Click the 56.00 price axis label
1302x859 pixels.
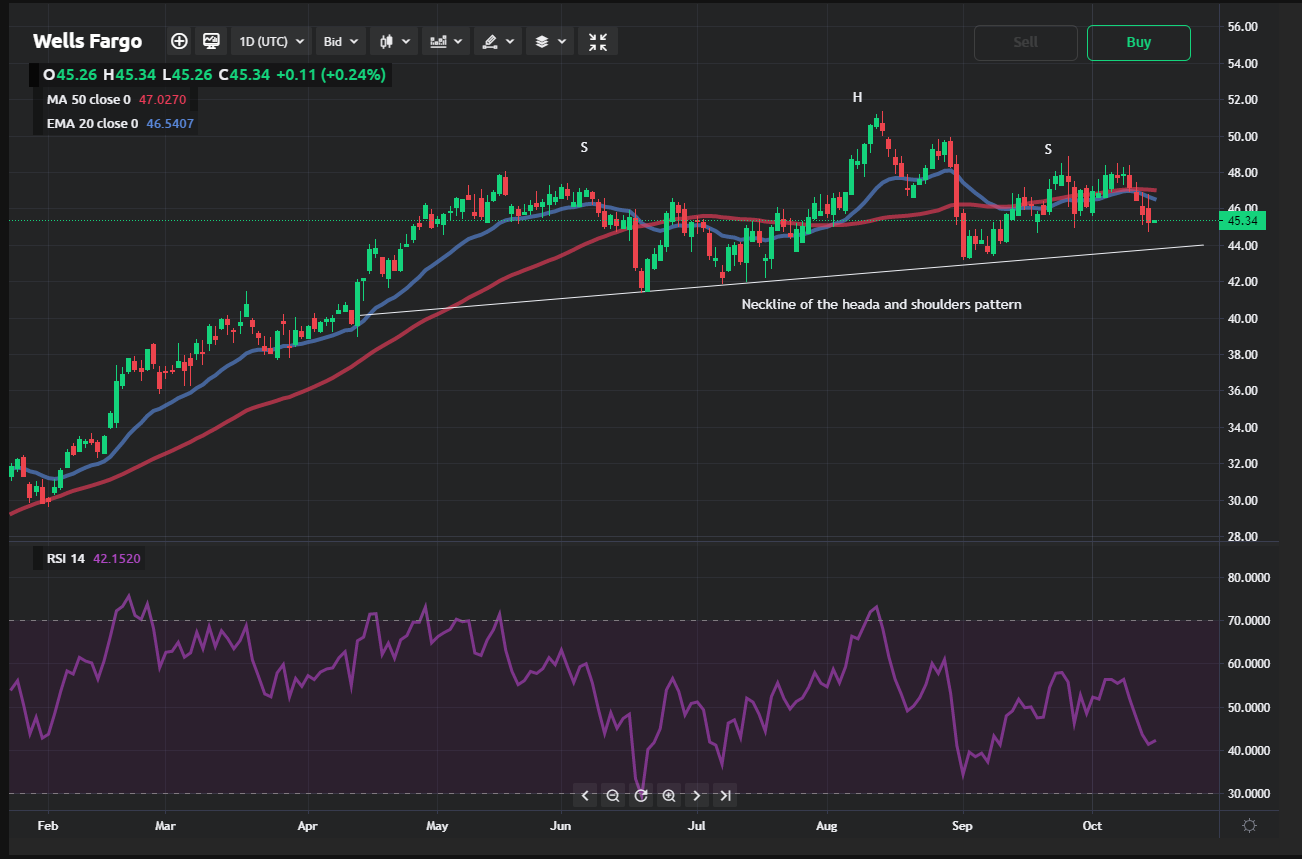coord(1242,26)
